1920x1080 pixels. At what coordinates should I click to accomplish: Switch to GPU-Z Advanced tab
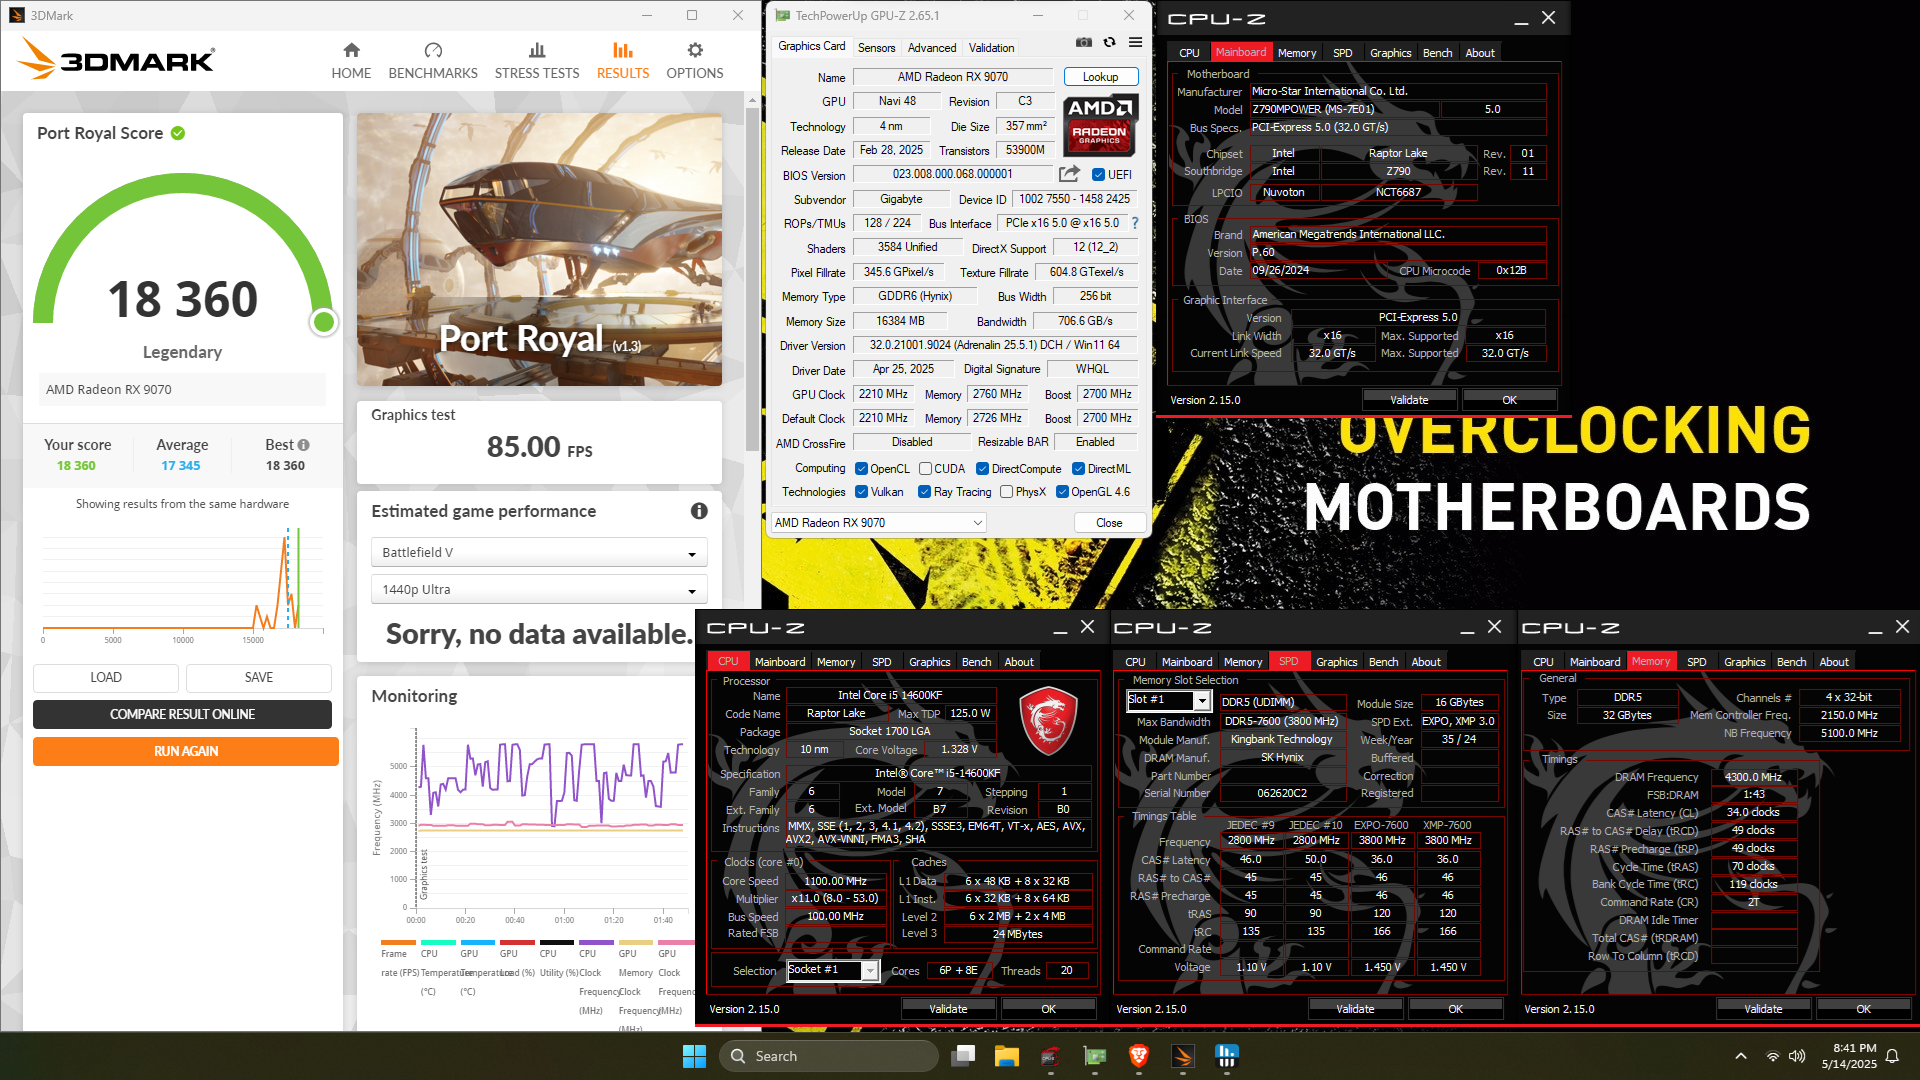point(932,47)
